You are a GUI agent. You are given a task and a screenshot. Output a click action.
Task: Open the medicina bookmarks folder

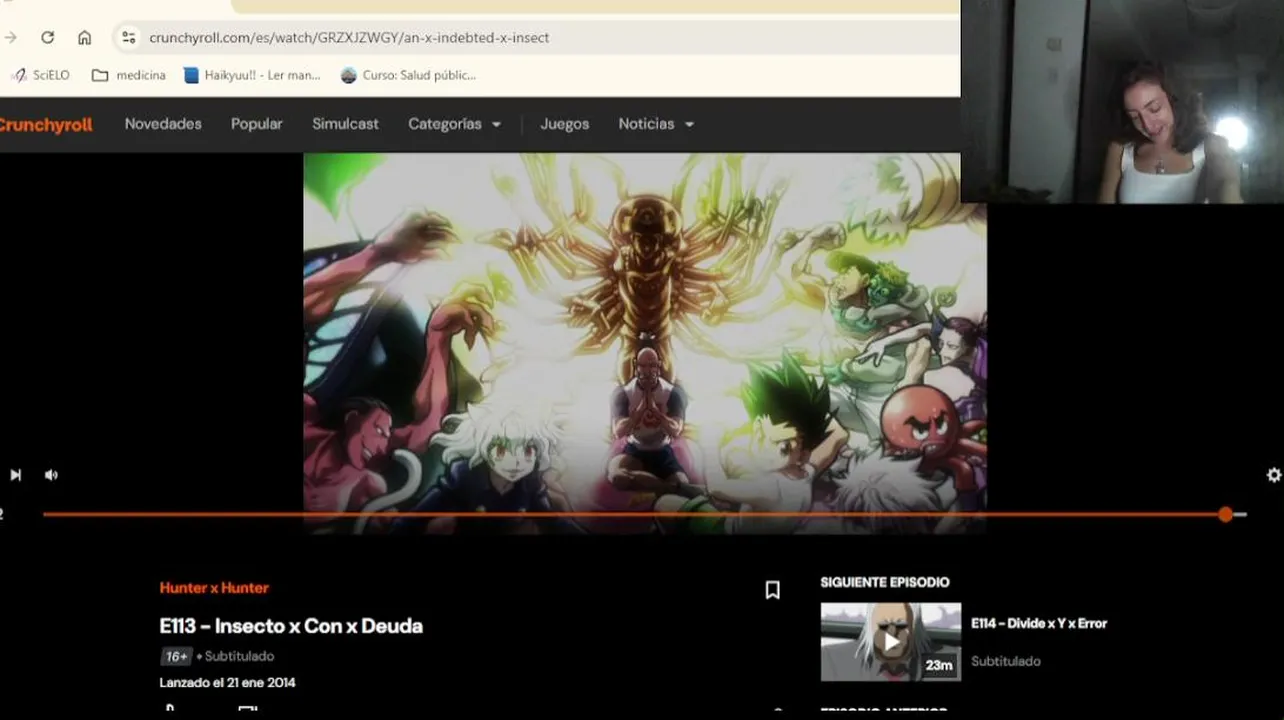pos(128,75)
